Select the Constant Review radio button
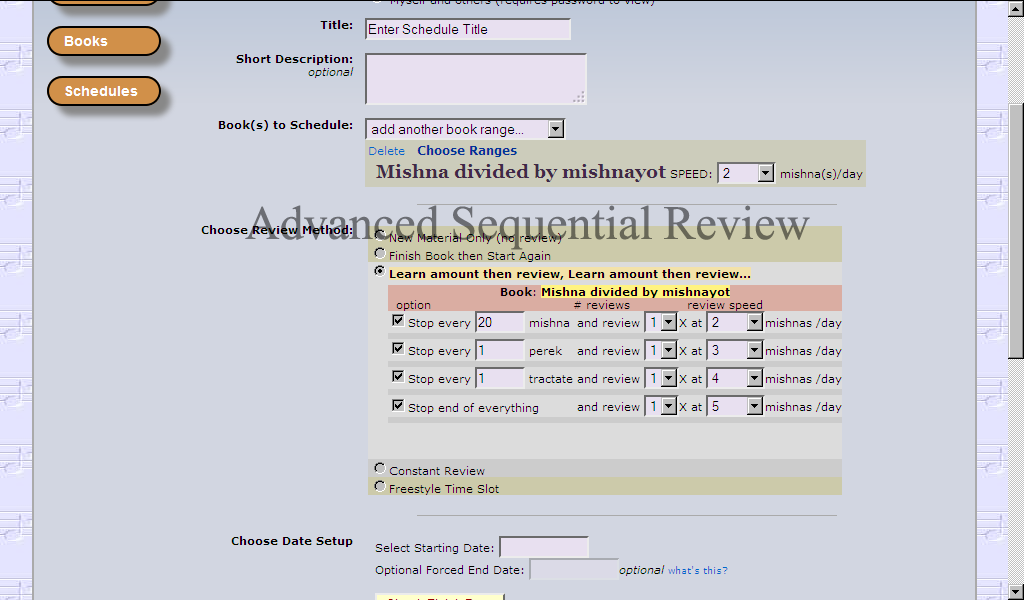 tap(380, 468)
